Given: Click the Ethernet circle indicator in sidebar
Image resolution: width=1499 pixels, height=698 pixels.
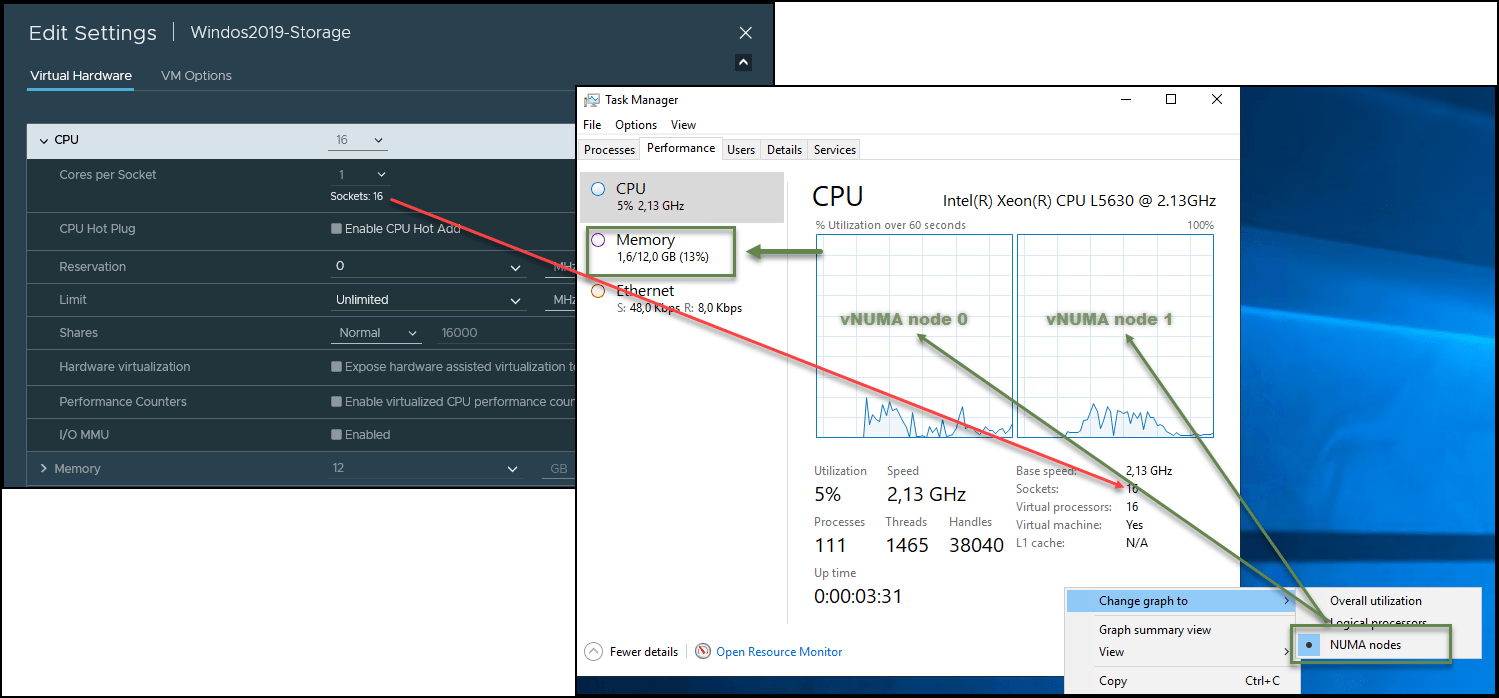Looking at the screenshot, I should tap(598, 291).
